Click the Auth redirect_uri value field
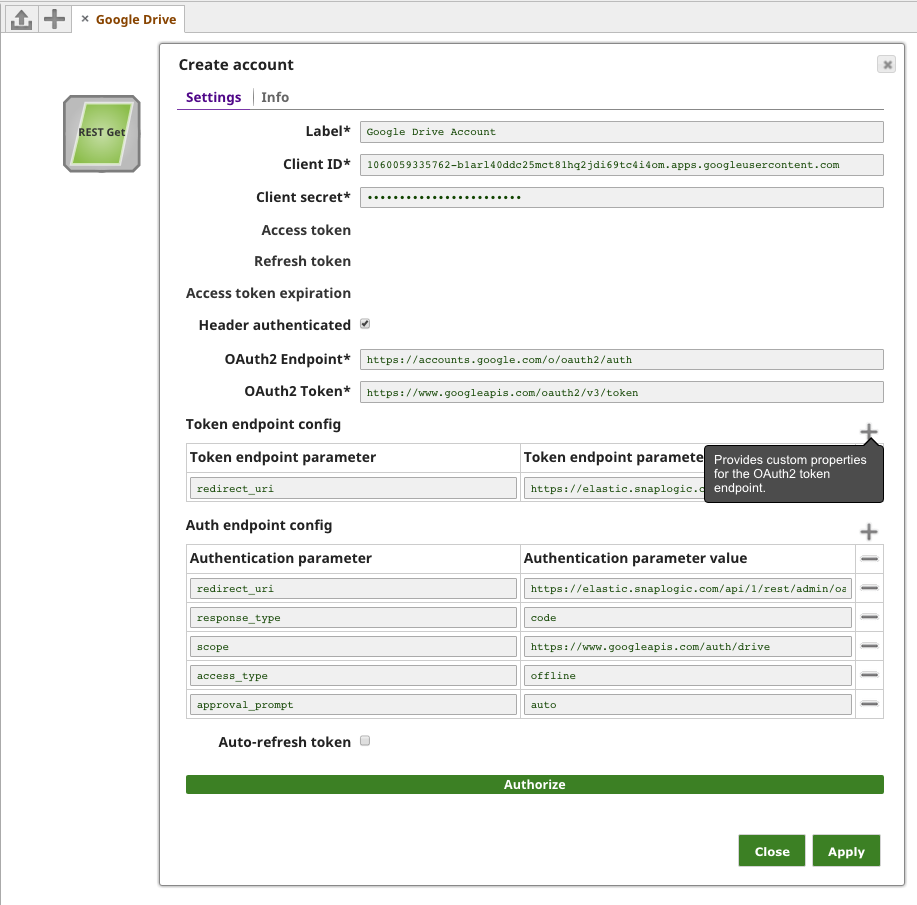 pos(688,588)
